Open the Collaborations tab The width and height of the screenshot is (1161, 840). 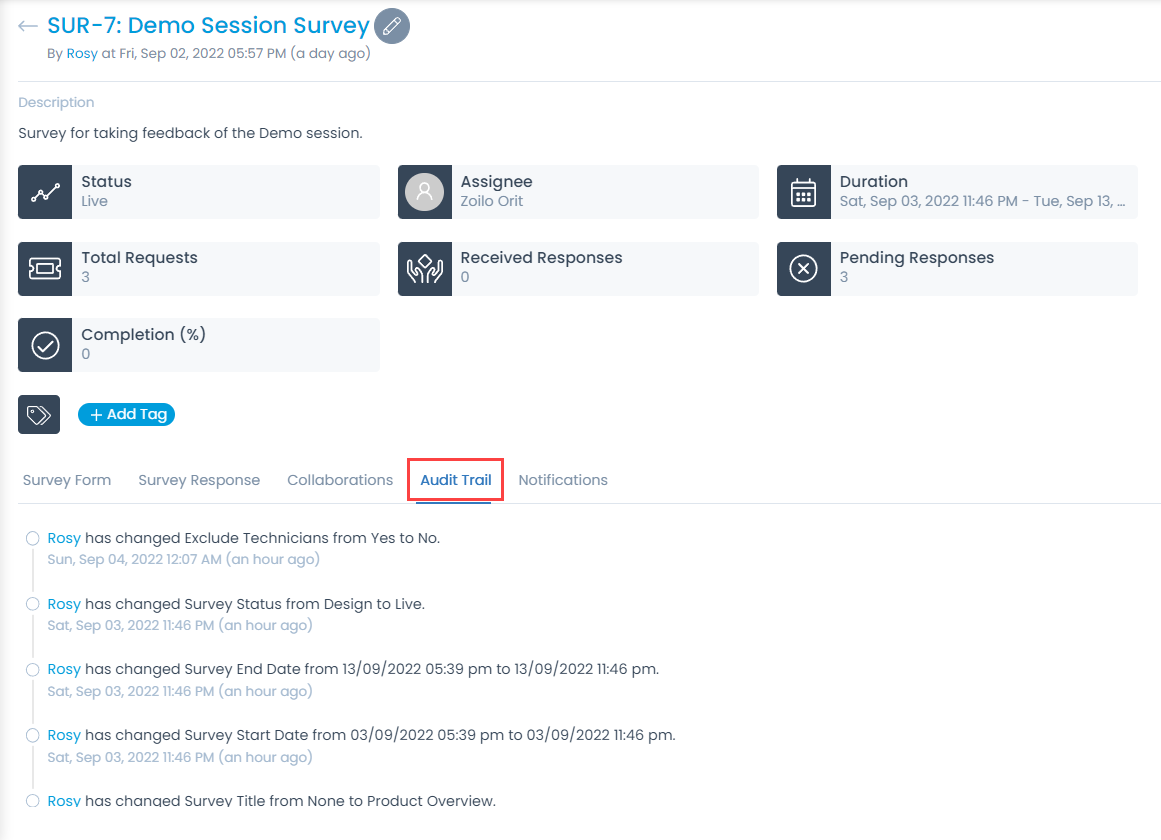pyautogui.click(x=340, y=480)
